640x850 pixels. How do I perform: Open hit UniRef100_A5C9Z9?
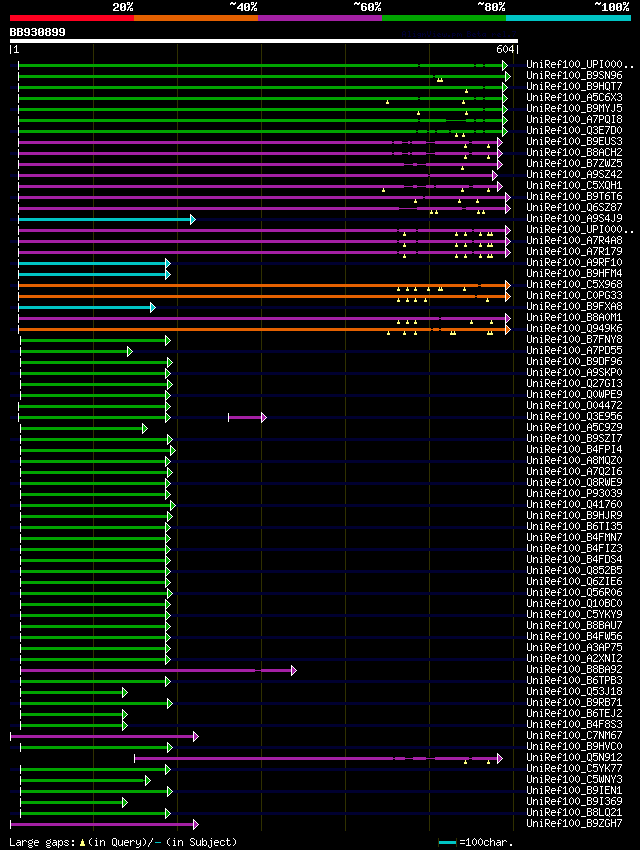pos(574,427)
